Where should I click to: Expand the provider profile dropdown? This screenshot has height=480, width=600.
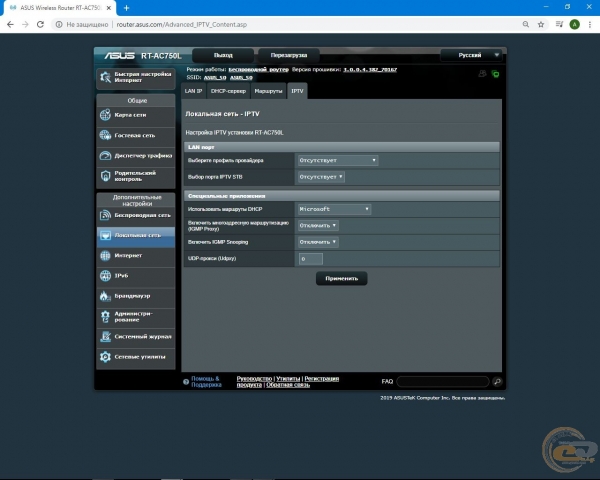tap(337, 160)
